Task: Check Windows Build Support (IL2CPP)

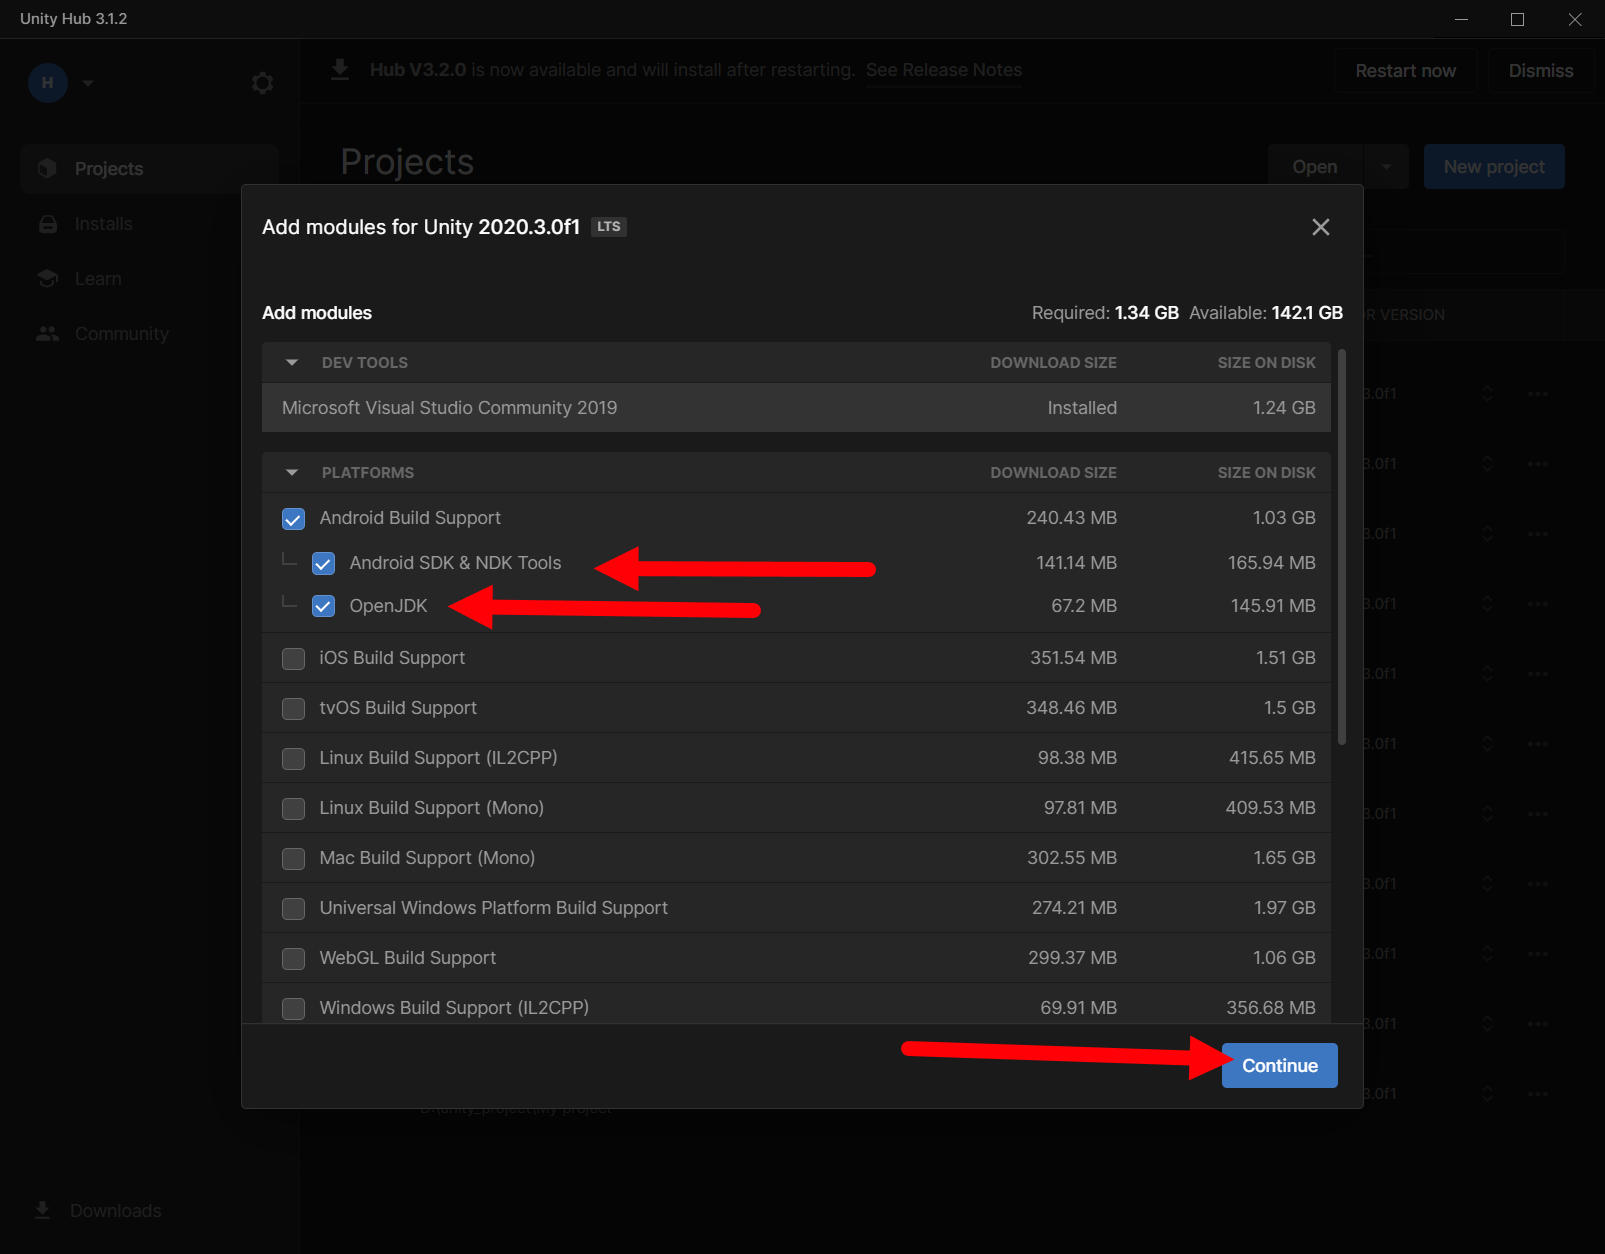Action: (x=293, y=1009)
